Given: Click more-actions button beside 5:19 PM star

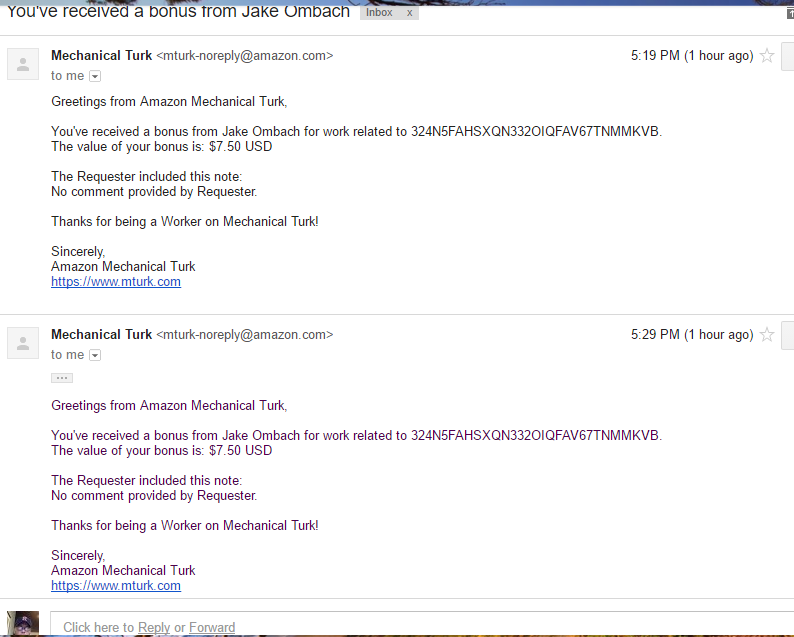Looking at the screenshot, I should click(788, 57).
